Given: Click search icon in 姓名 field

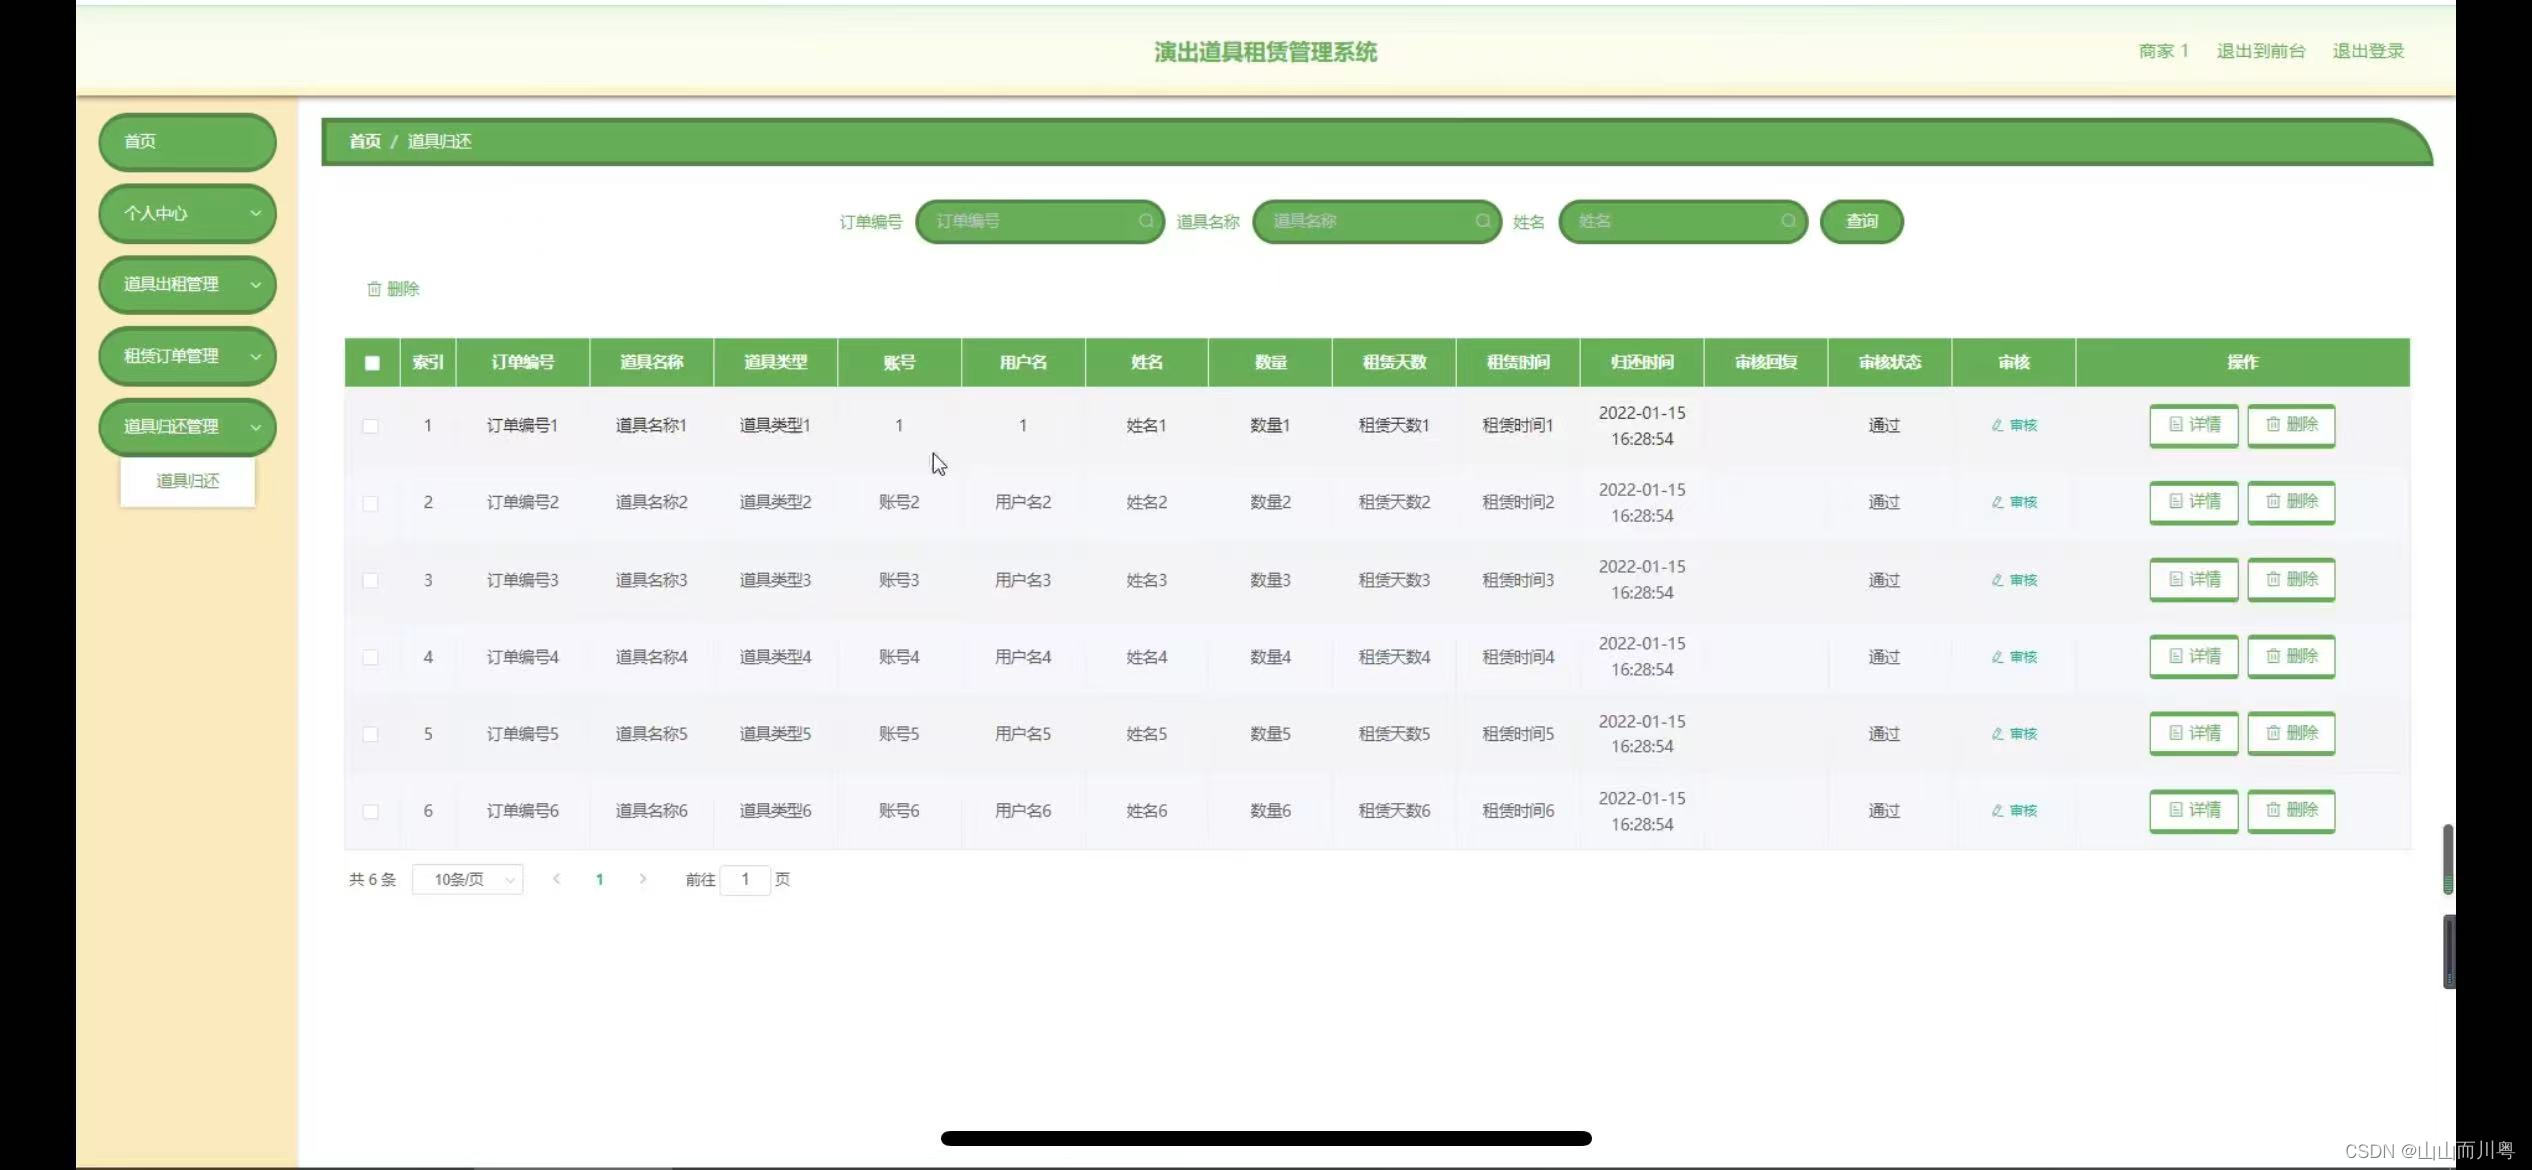Looking at the screenshot, I should [x=1789, y=221].
